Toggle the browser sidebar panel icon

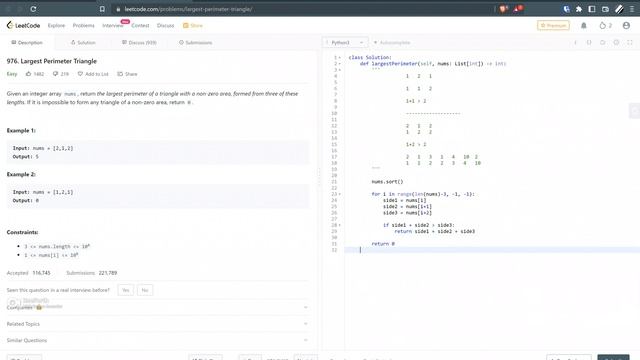pyautogui.click(x=592, y=9)
